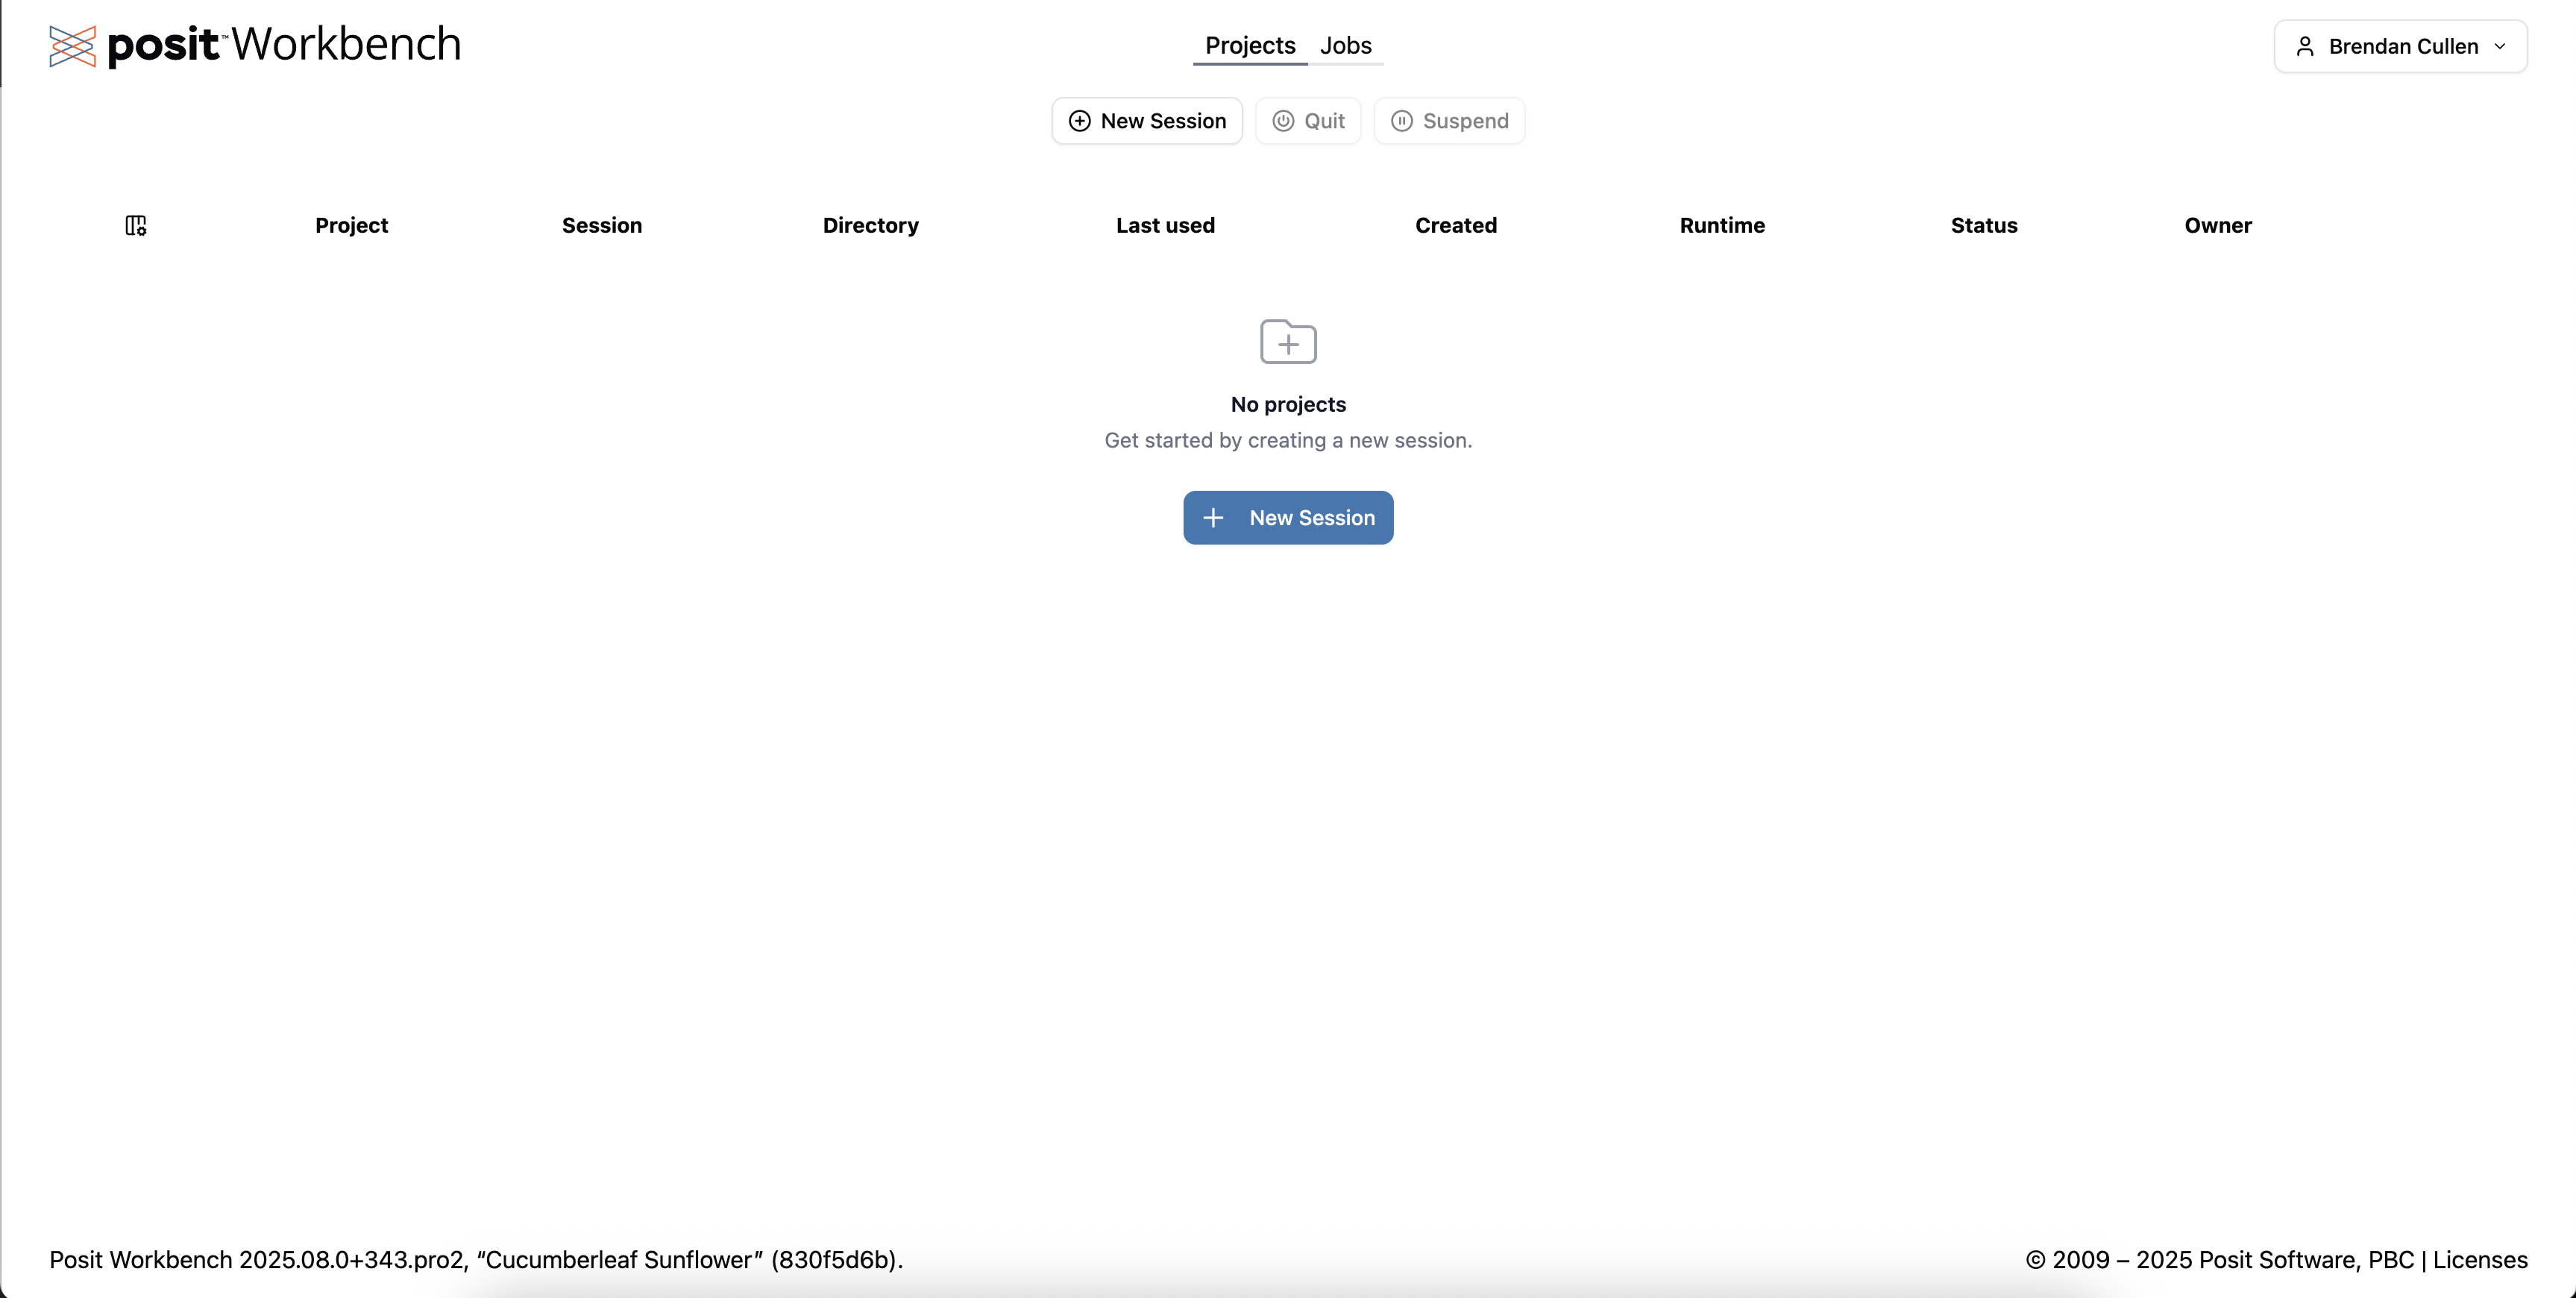Click the Suspend pause icon

coord(1402,121)
